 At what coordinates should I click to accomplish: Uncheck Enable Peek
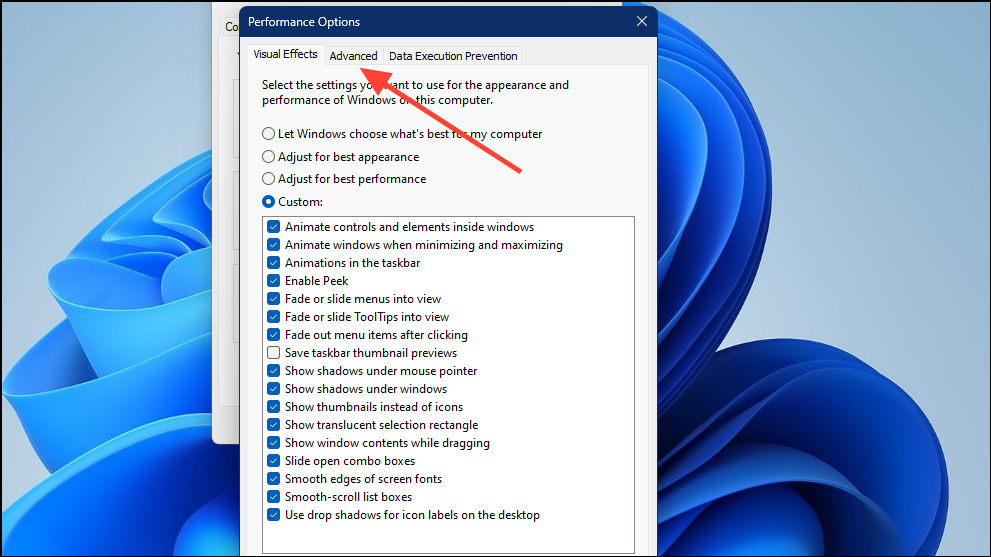click(x=274, y=281)
